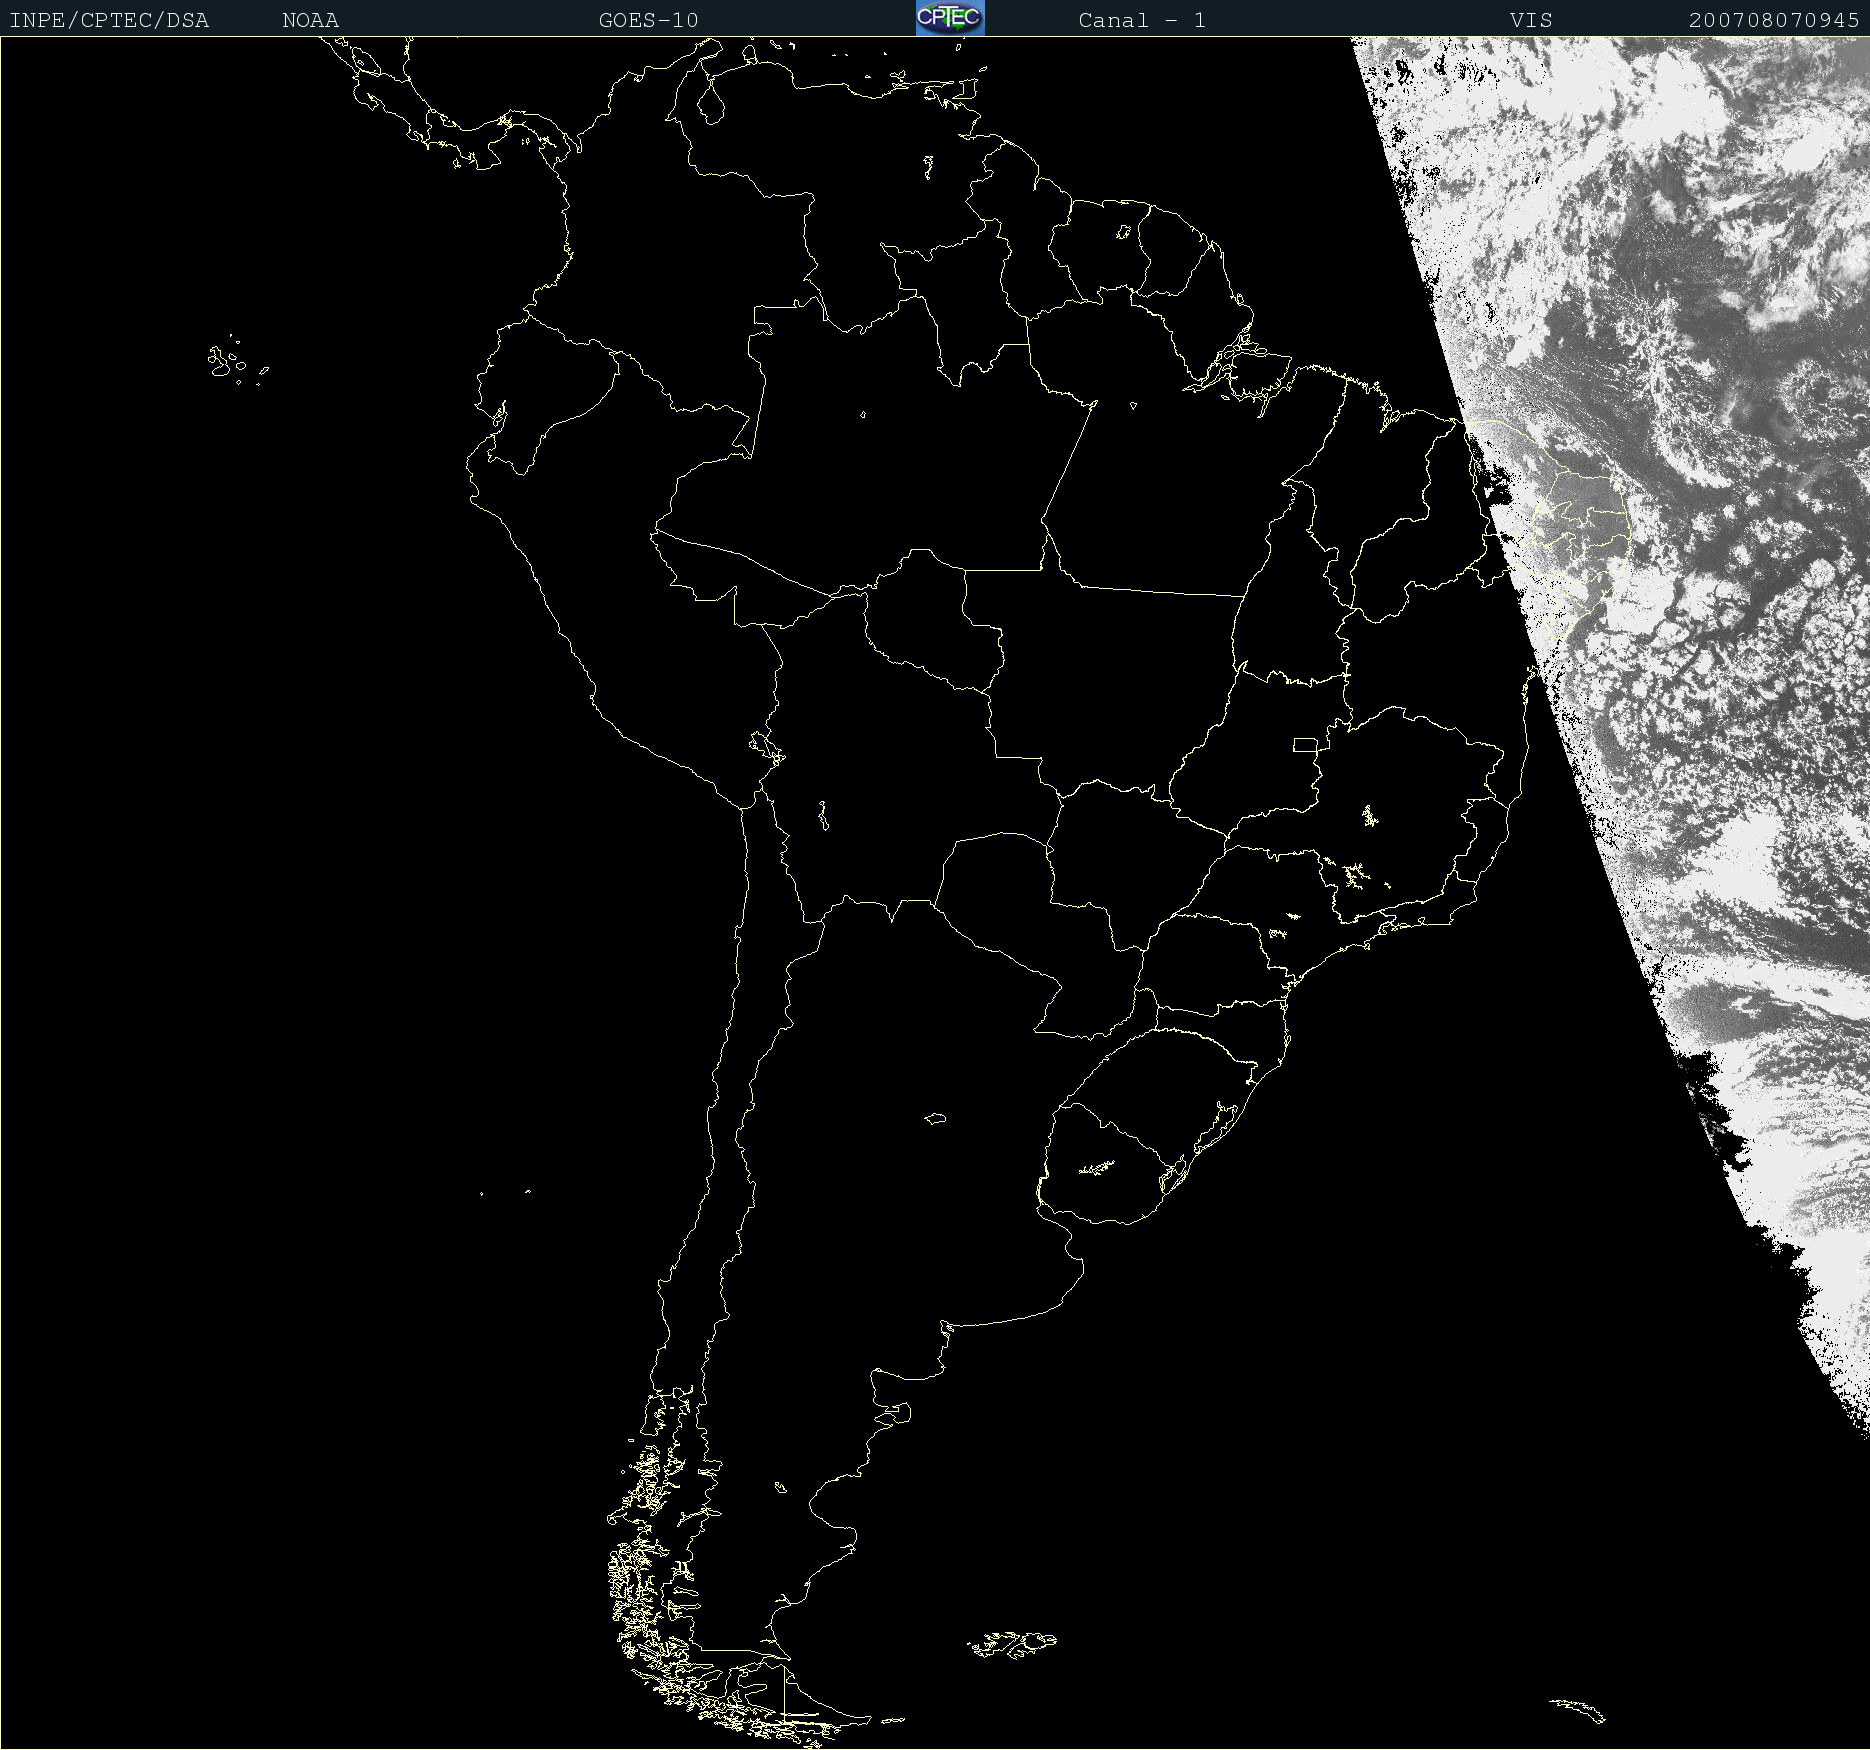Click the CPTEC logo in header
Screen dimensions: 1870x1750
950,18
